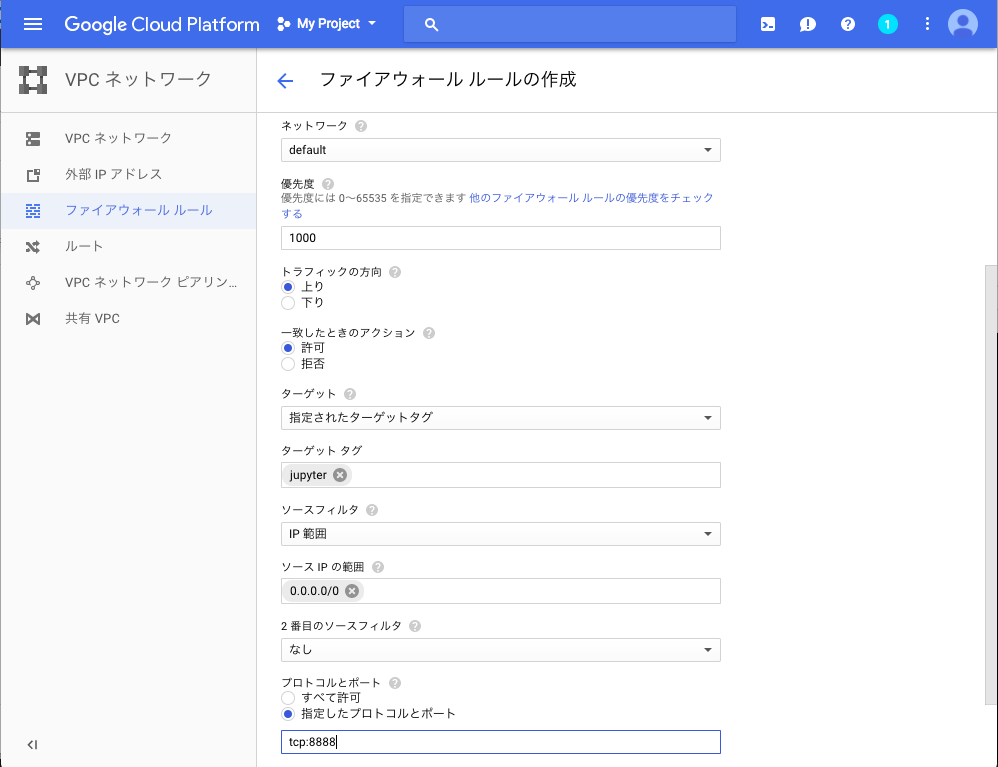The image size is (998, 767).
Task: Remove the 0.0.0.0/0 source range chip
Action: tap(352, 591)
